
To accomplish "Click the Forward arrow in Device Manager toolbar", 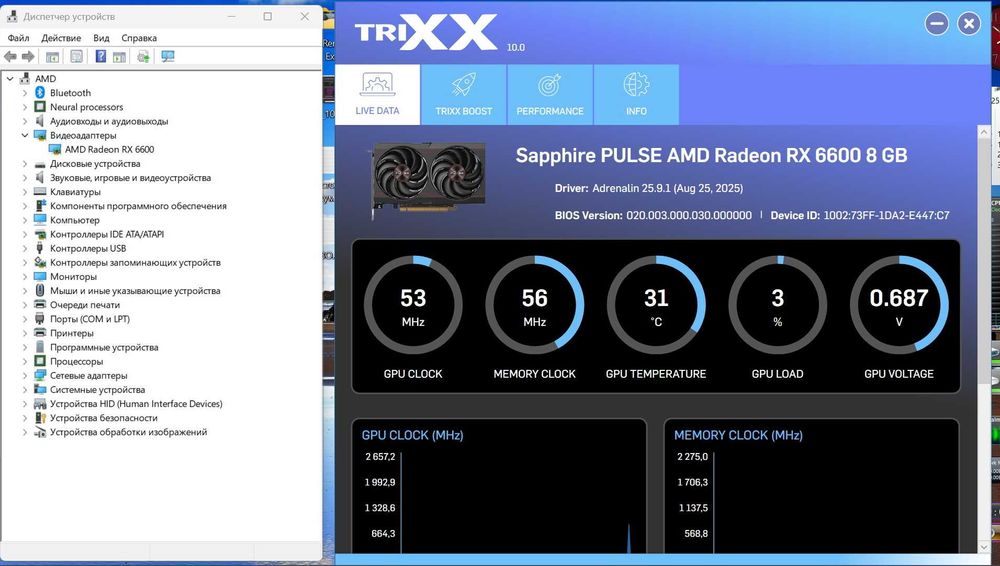I will click(28, 57).
